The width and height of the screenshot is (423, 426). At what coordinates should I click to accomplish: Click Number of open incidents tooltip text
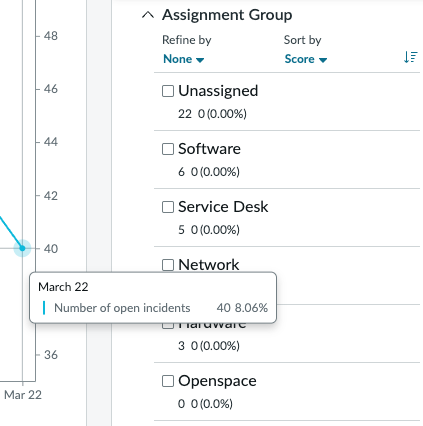(122, 308)
